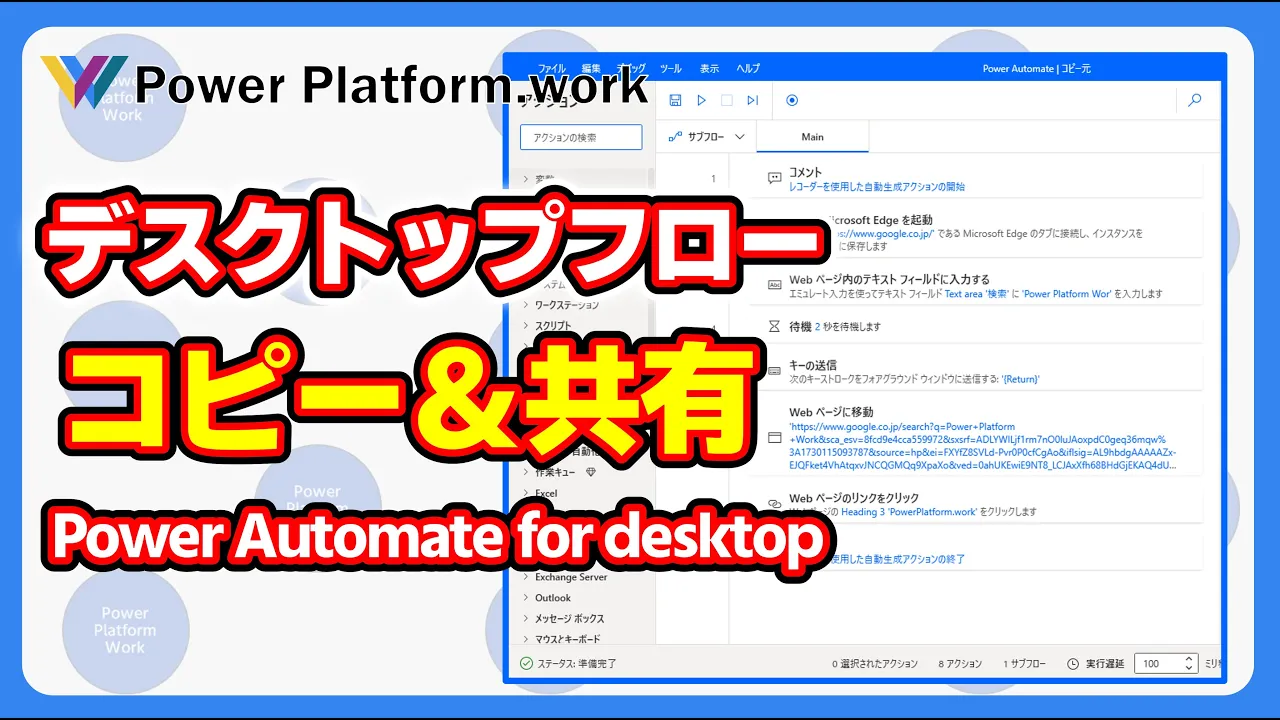The image size is (1280, 720).
Task: Click the 2 seconds value in 待機 action
Action: coord(817,326)
